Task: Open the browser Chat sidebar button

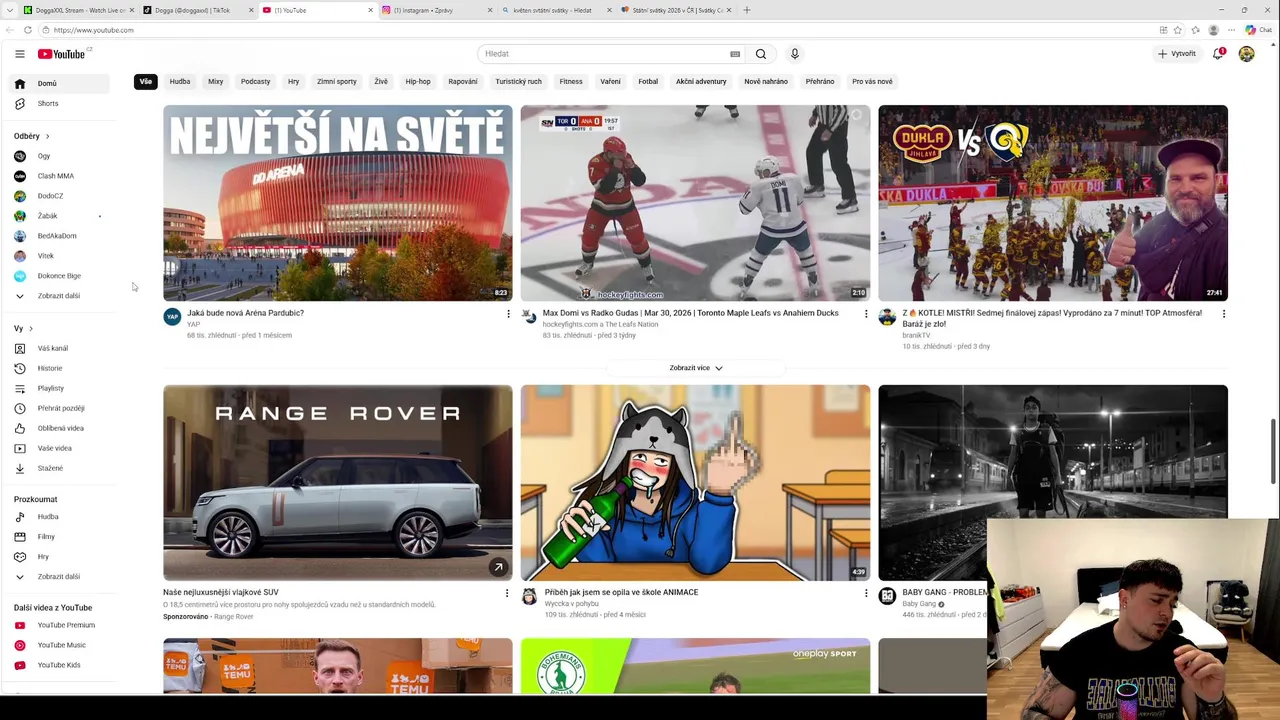Action: pyautogui.click(x=1258, y=30)
